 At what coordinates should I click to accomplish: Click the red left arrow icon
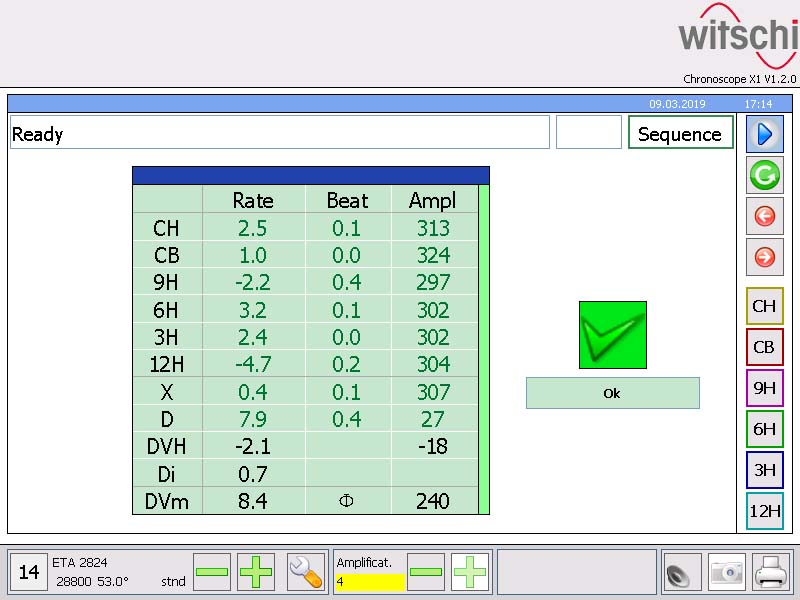coord(765,216)
